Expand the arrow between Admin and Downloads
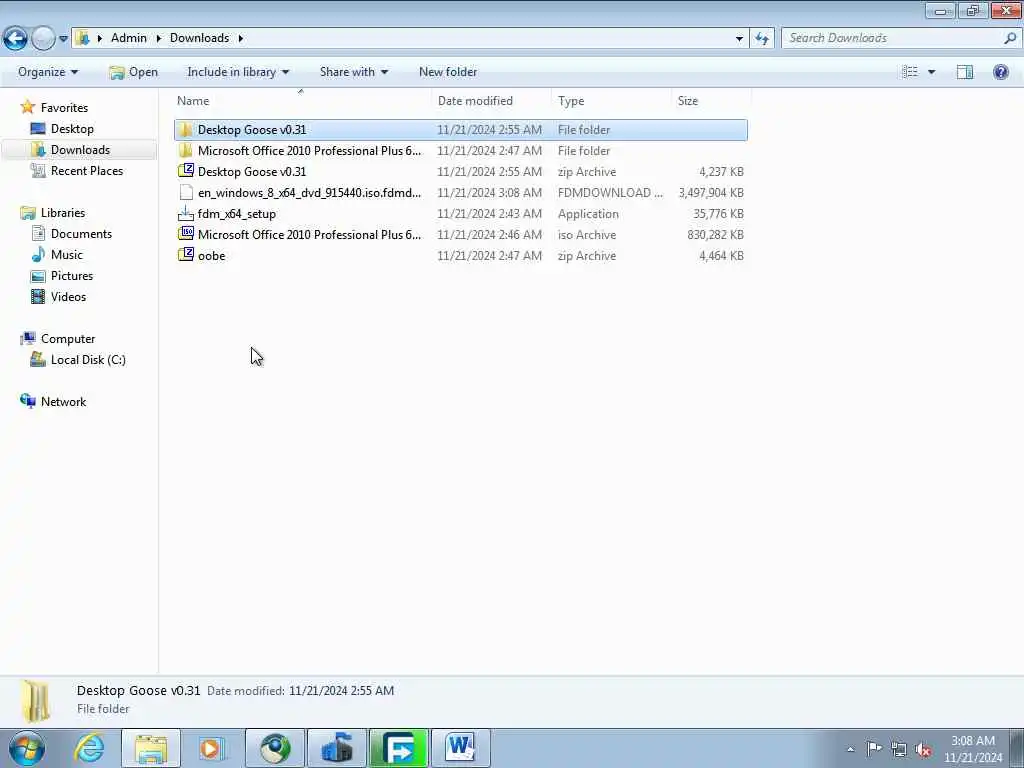The image size is (1024, 768). 158,38
